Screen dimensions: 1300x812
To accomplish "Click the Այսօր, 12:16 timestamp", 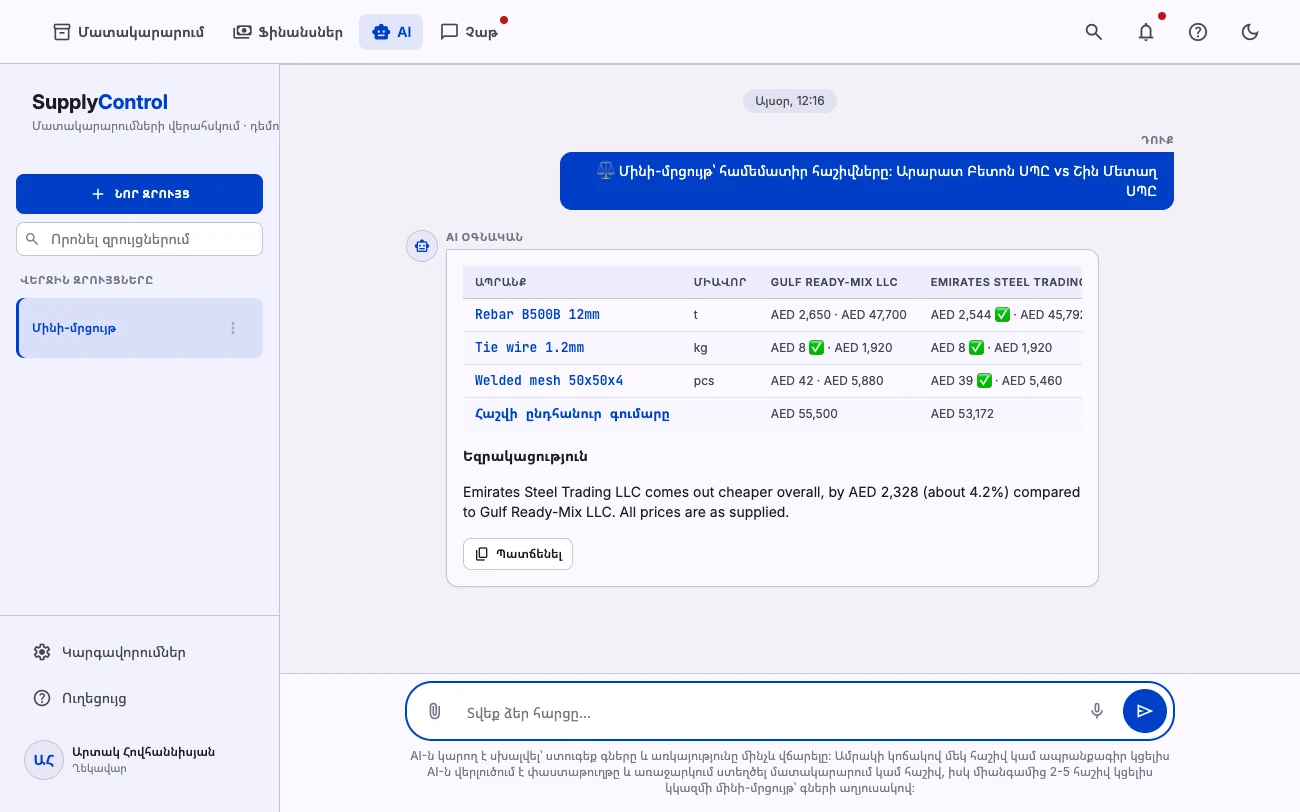I will click(790, 101).
